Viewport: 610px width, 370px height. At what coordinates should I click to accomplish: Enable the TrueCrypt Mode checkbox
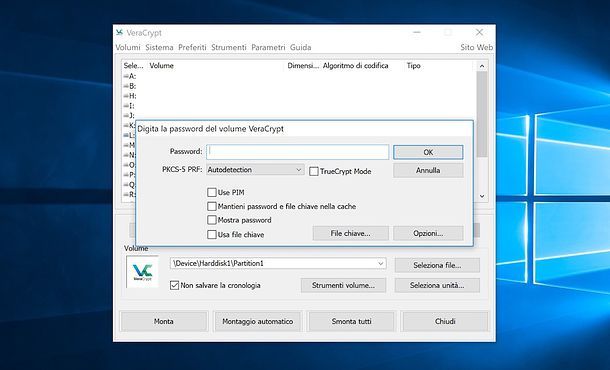314,171
